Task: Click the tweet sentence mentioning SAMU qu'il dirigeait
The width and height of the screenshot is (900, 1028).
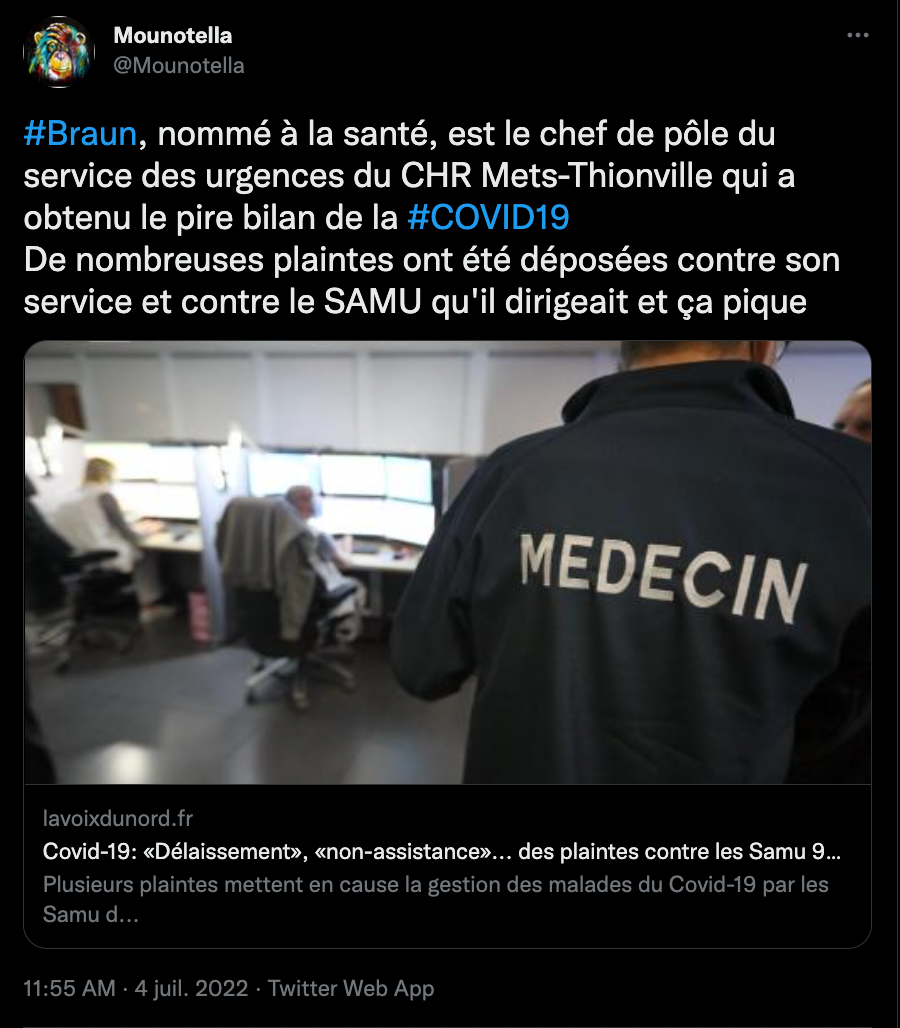Action: (x=415, y=302)
